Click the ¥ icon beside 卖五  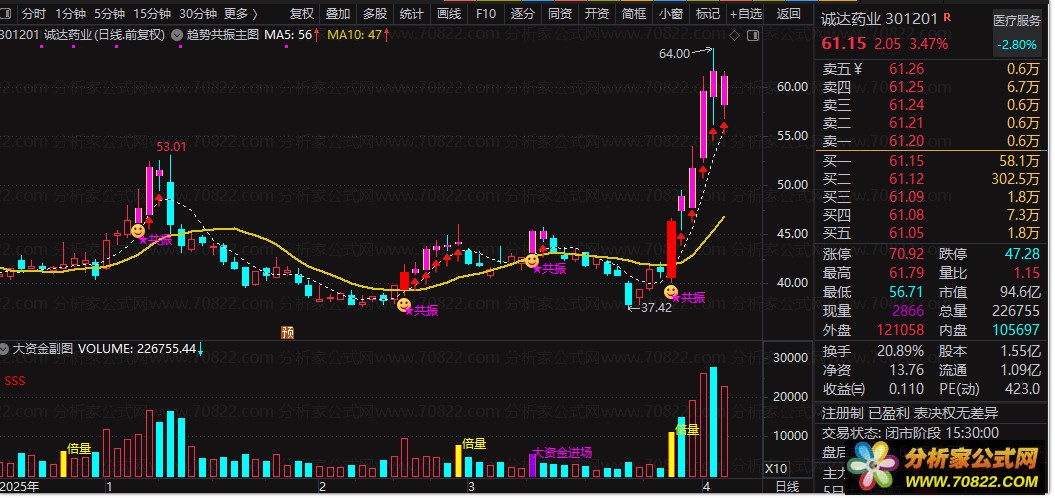point(859,69)
